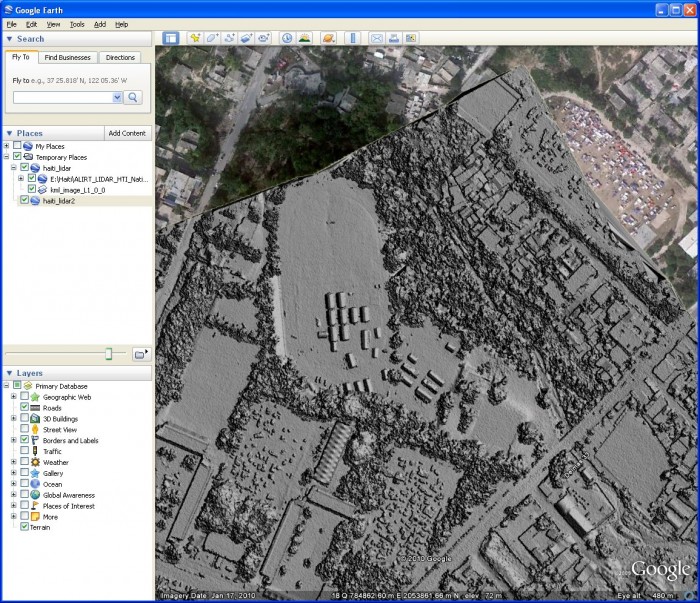Add a path using toolbar icon
This screenshot has width=700, height=603.
click(229, 38)
